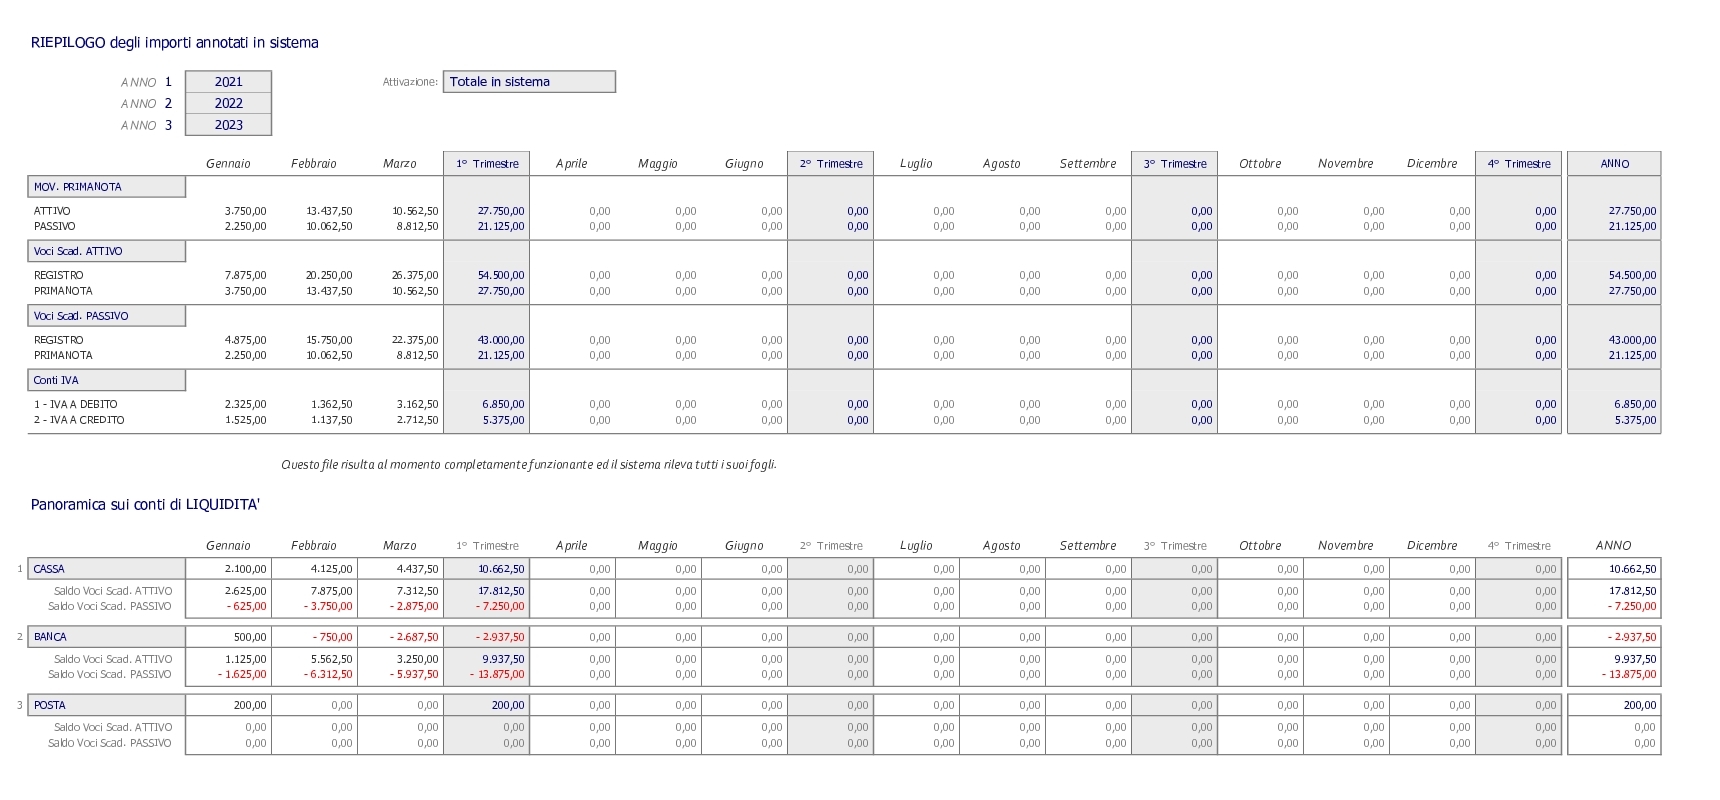Screen dimensions: 1720x800
Task: Select IVA A CREDITO annual total 5.375,00
Action: [1635, 420]
